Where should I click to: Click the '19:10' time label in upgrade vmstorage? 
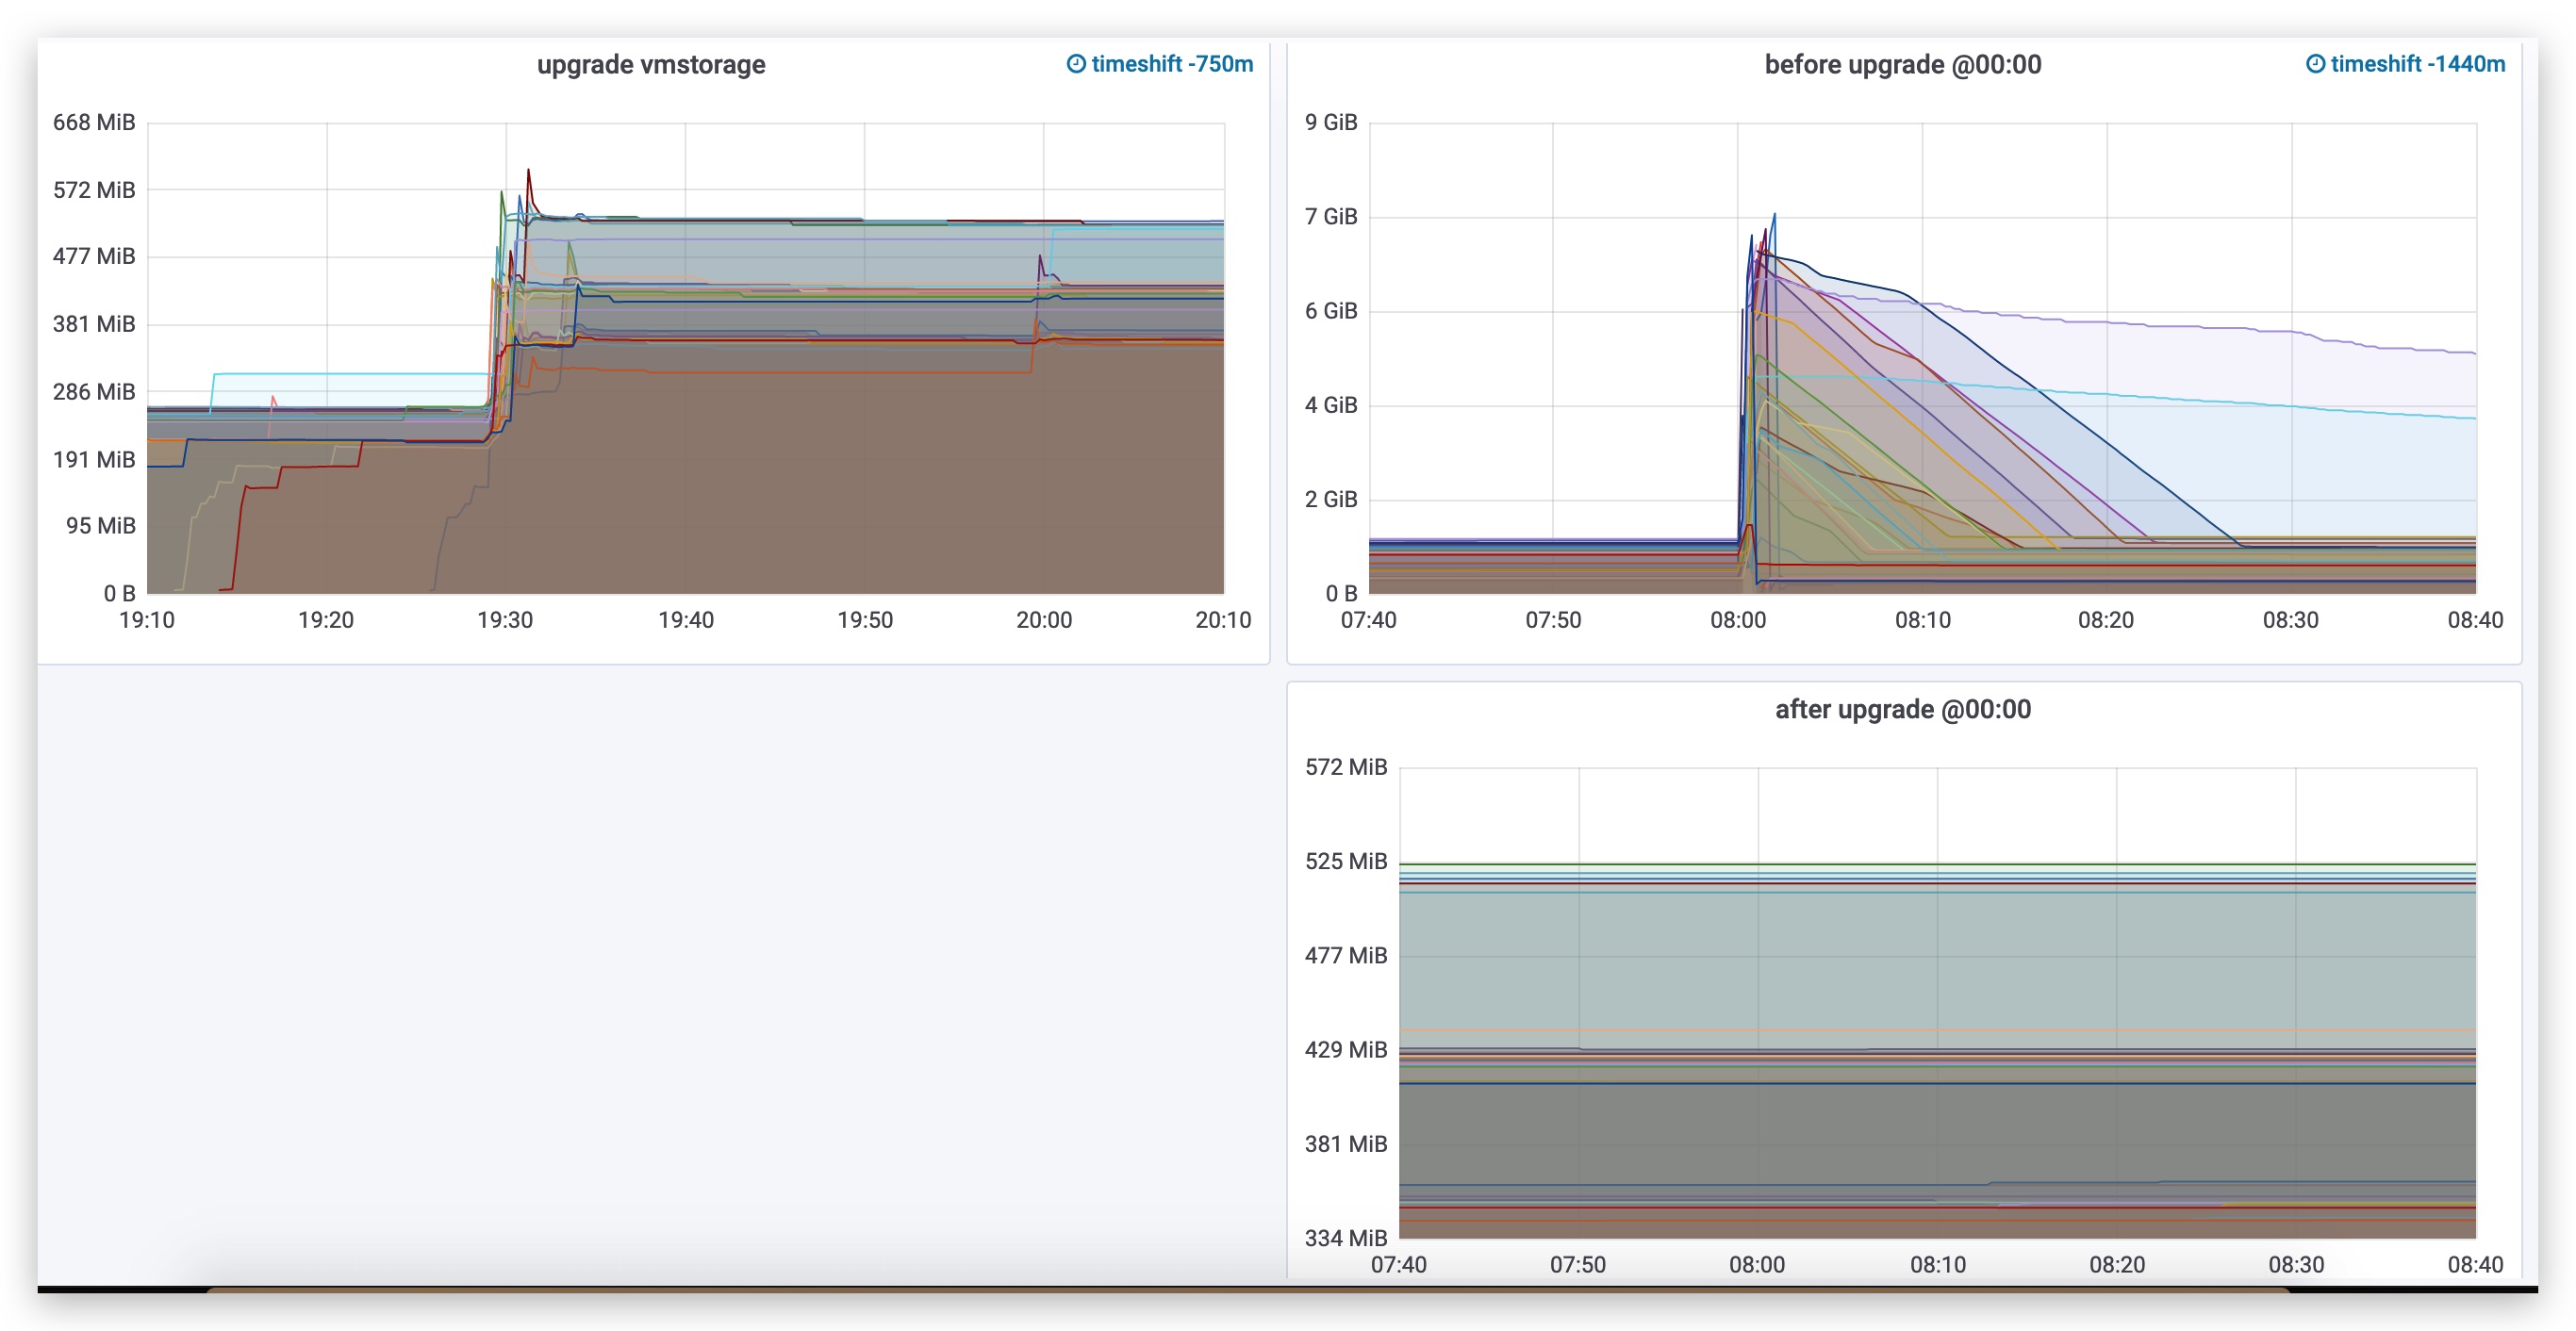coord(147,620)
